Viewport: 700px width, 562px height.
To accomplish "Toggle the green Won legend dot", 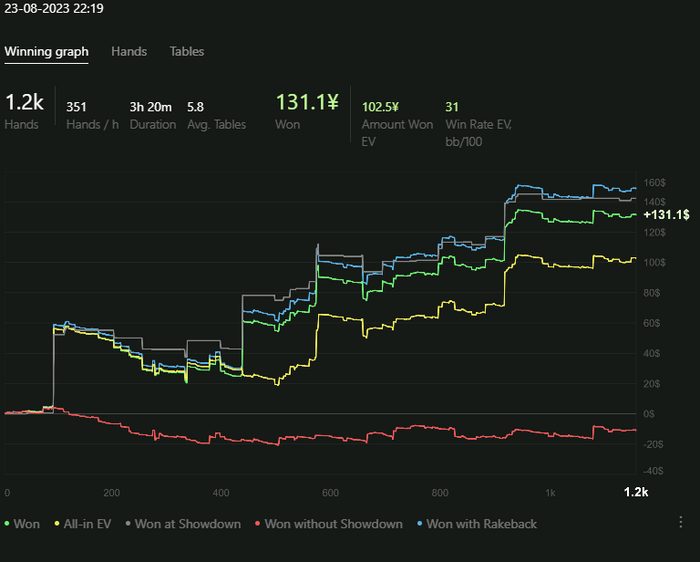I will click(x=7, y=523).
